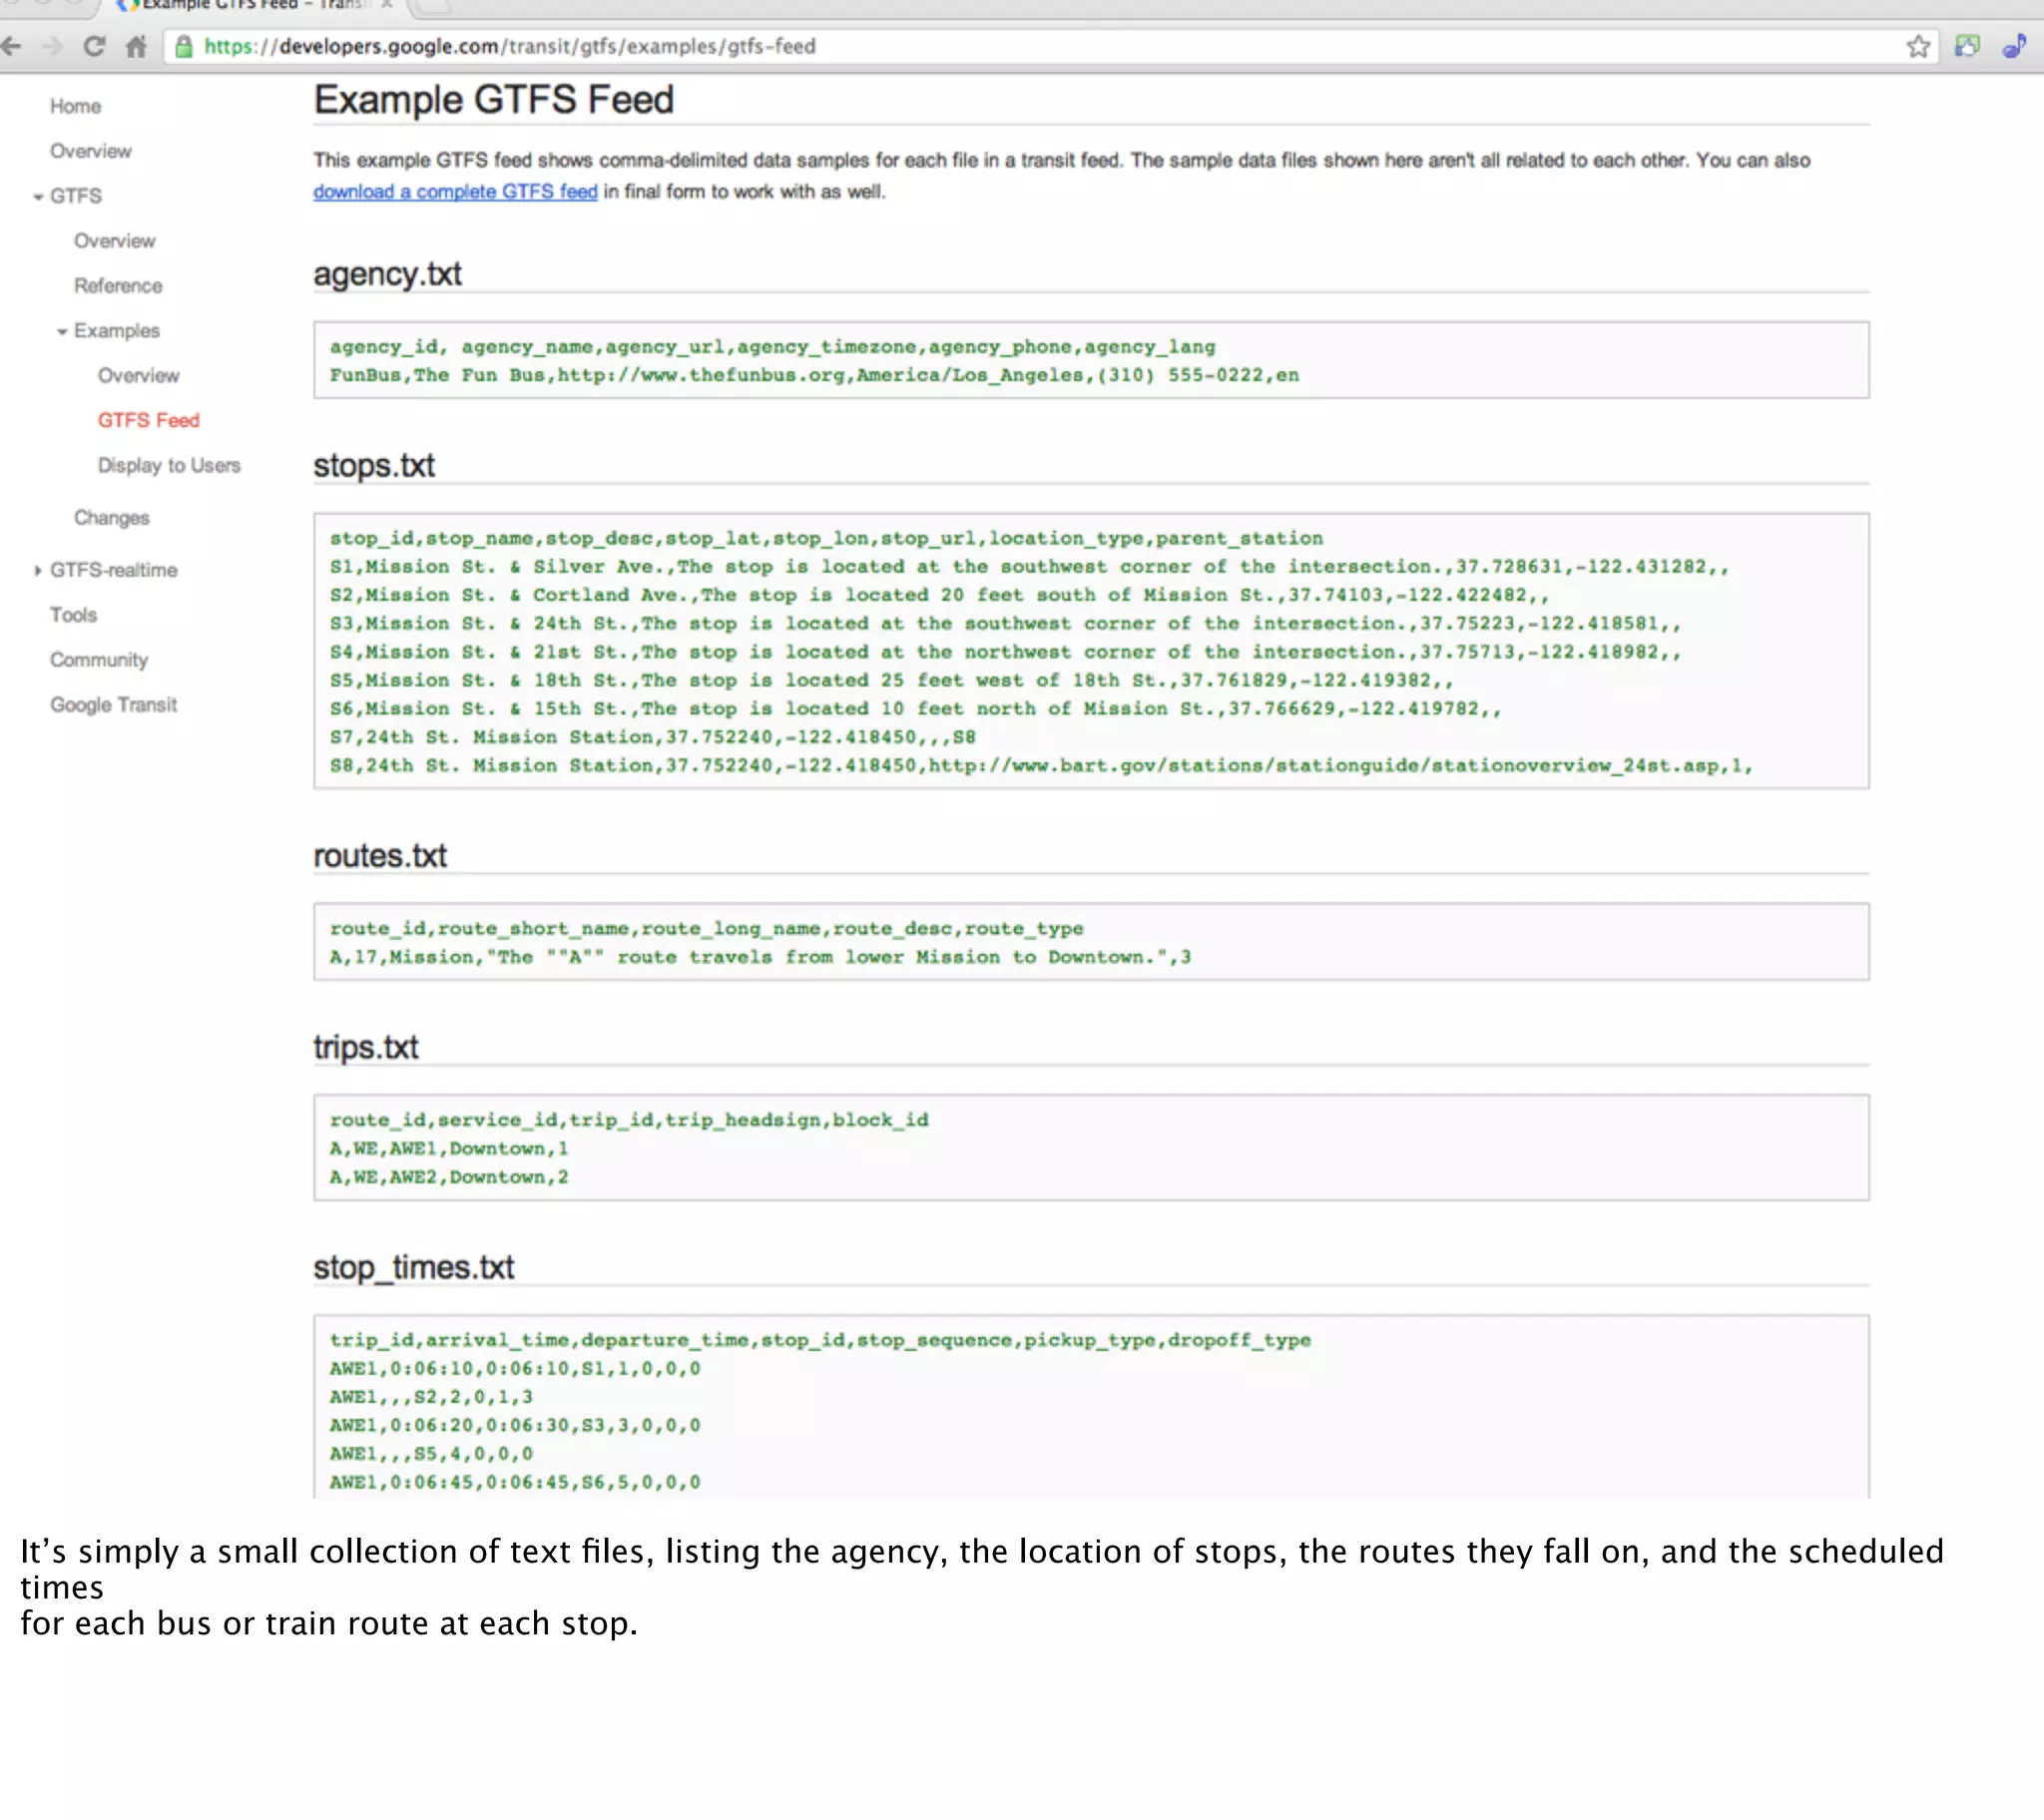Click the FunBus agency data line
2044x1820 pixels.
(814, 376)
